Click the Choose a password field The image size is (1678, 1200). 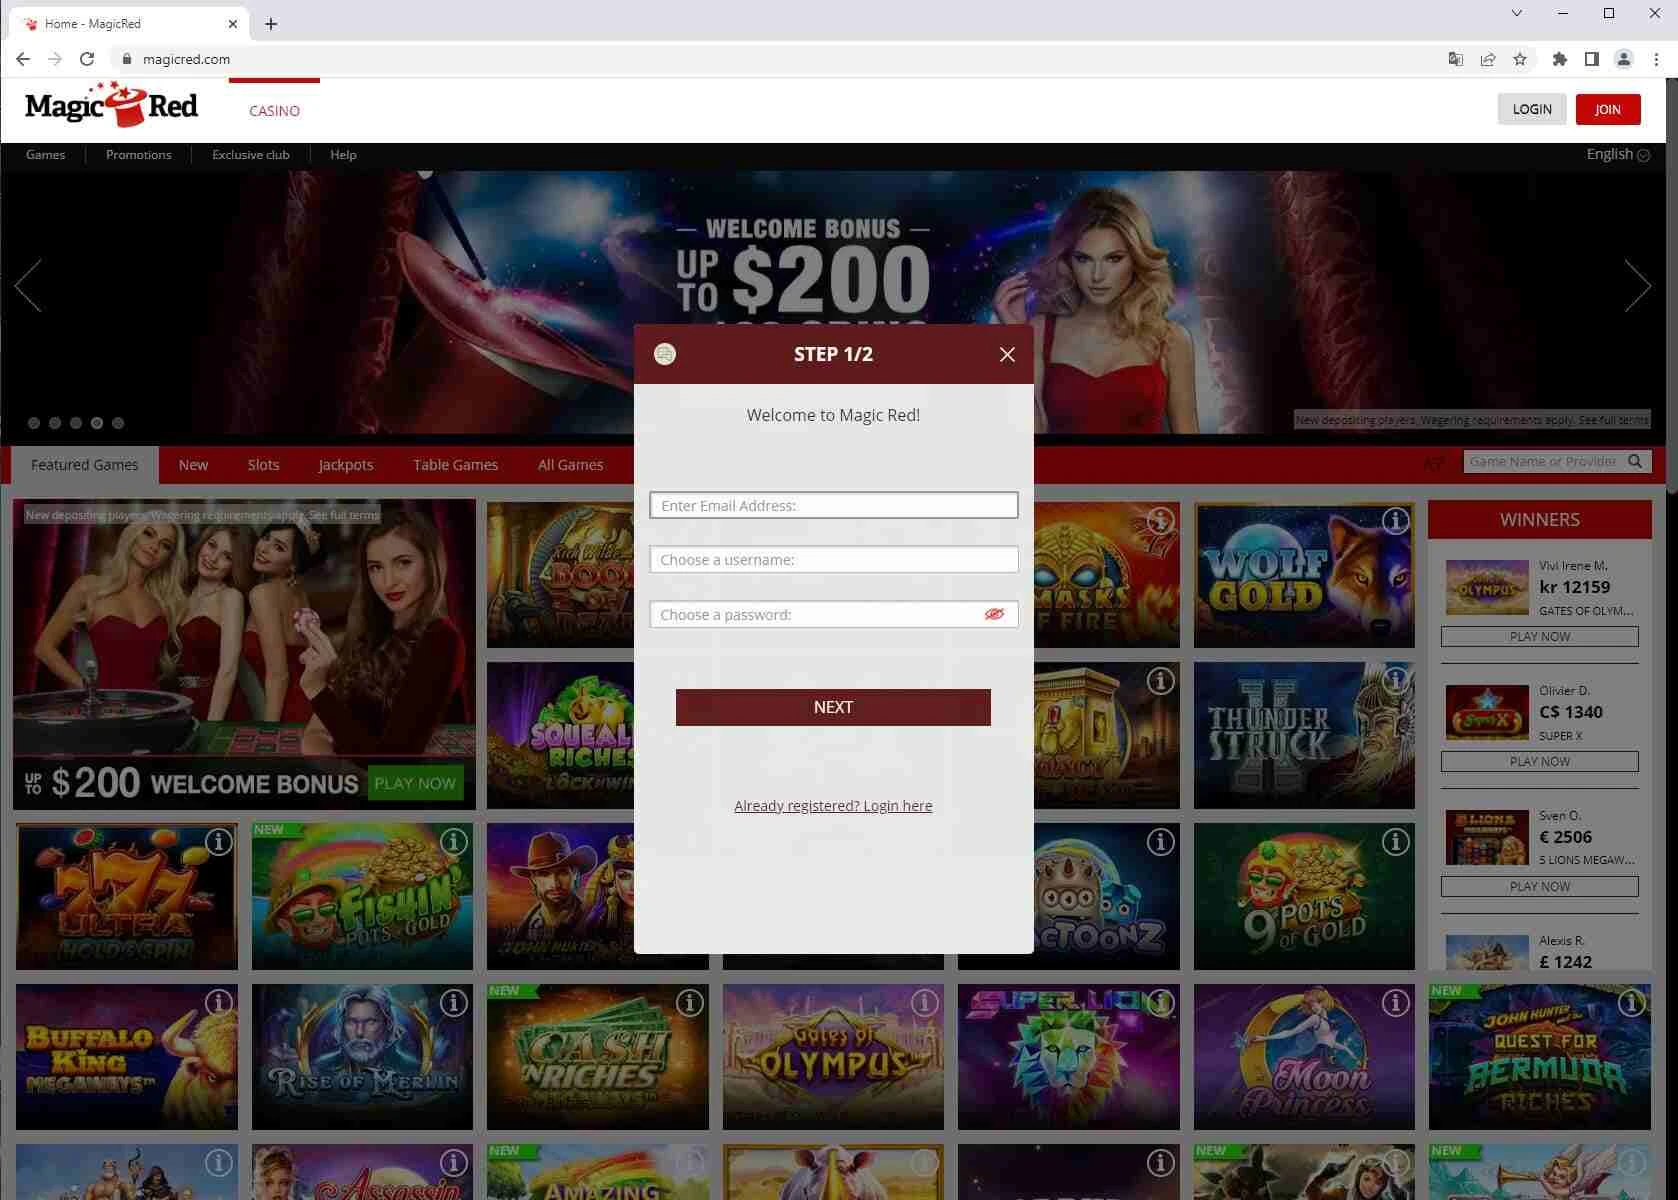(834, 614)
